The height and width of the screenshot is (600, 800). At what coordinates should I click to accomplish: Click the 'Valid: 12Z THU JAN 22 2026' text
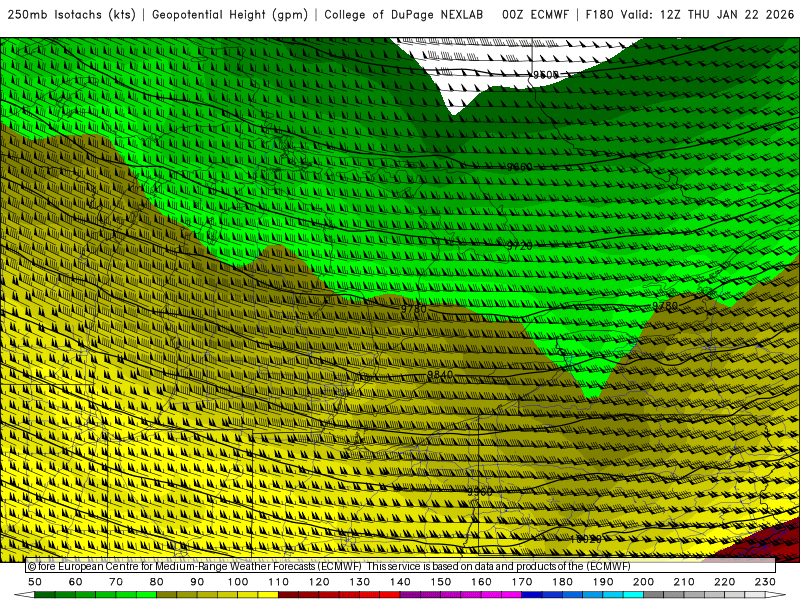click(707, 15)
